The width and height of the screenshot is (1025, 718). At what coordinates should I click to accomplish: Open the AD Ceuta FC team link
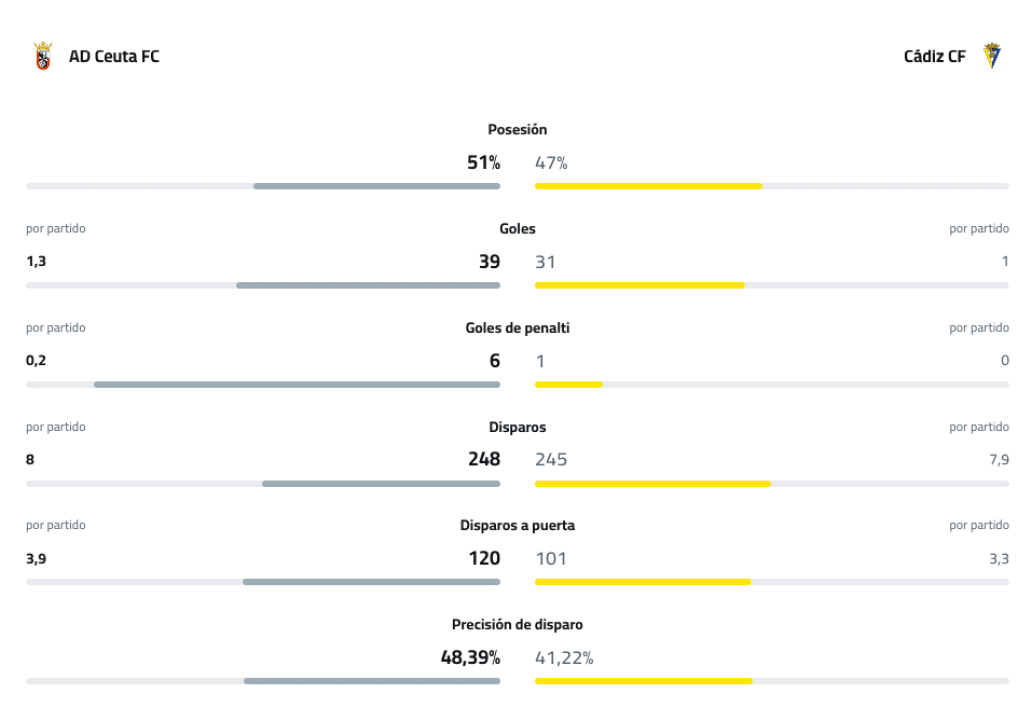click(113, 56)
